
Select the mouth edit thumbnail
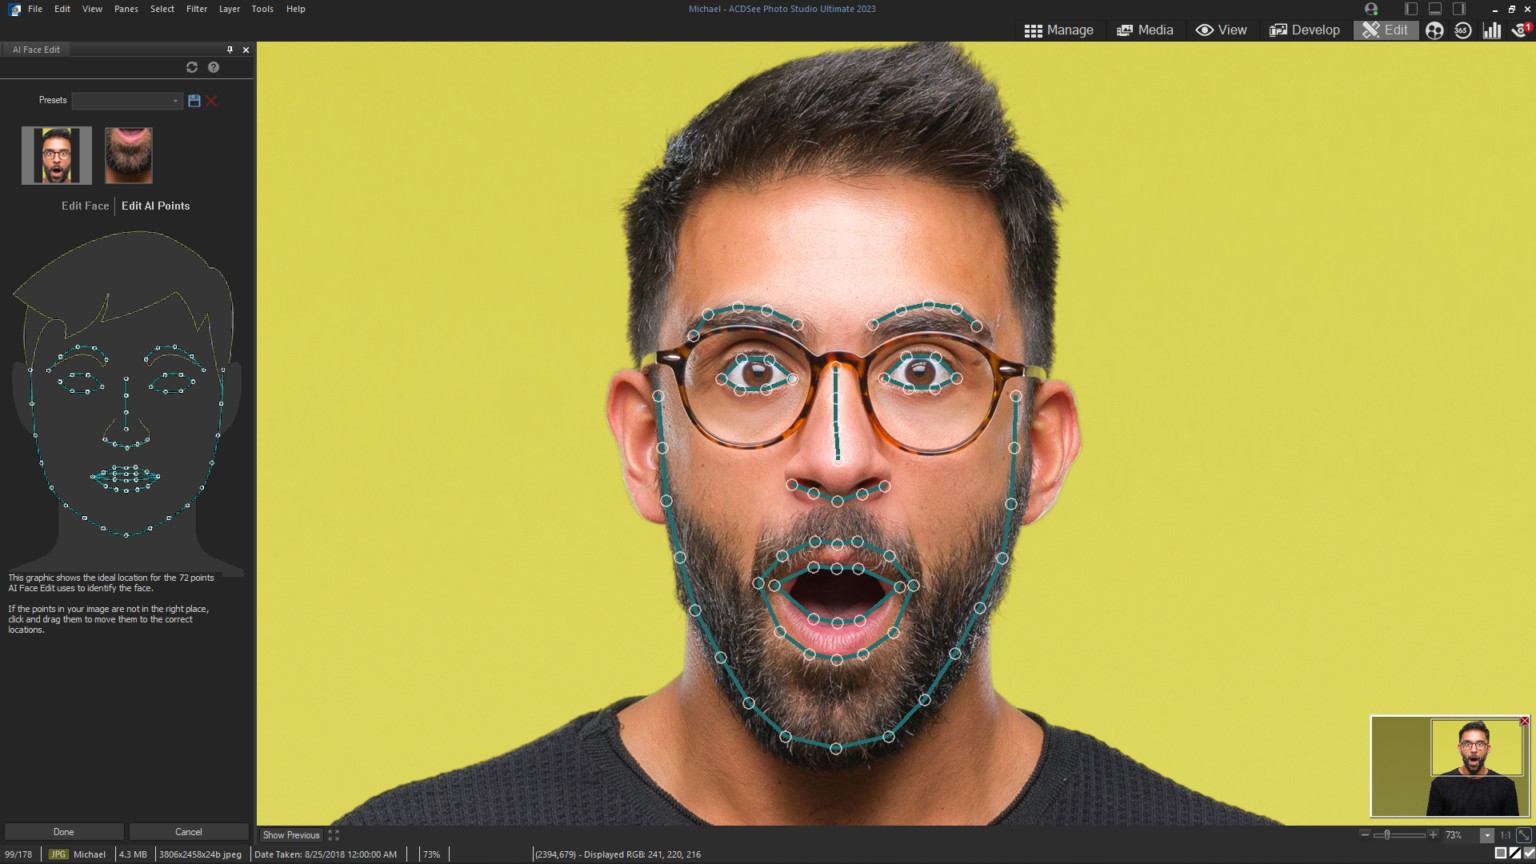pyautogui.click(x=128, y=155)
